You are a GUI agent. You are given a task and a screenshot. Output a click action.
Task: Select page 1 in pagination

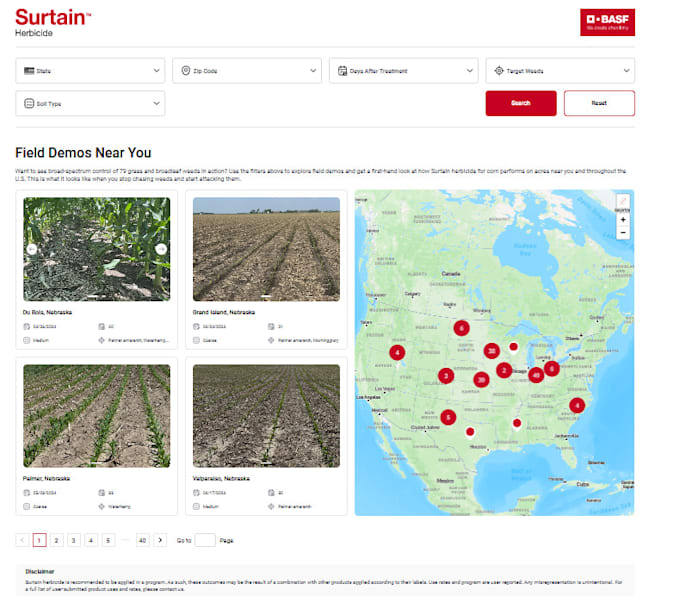click(x=39, y=540)
